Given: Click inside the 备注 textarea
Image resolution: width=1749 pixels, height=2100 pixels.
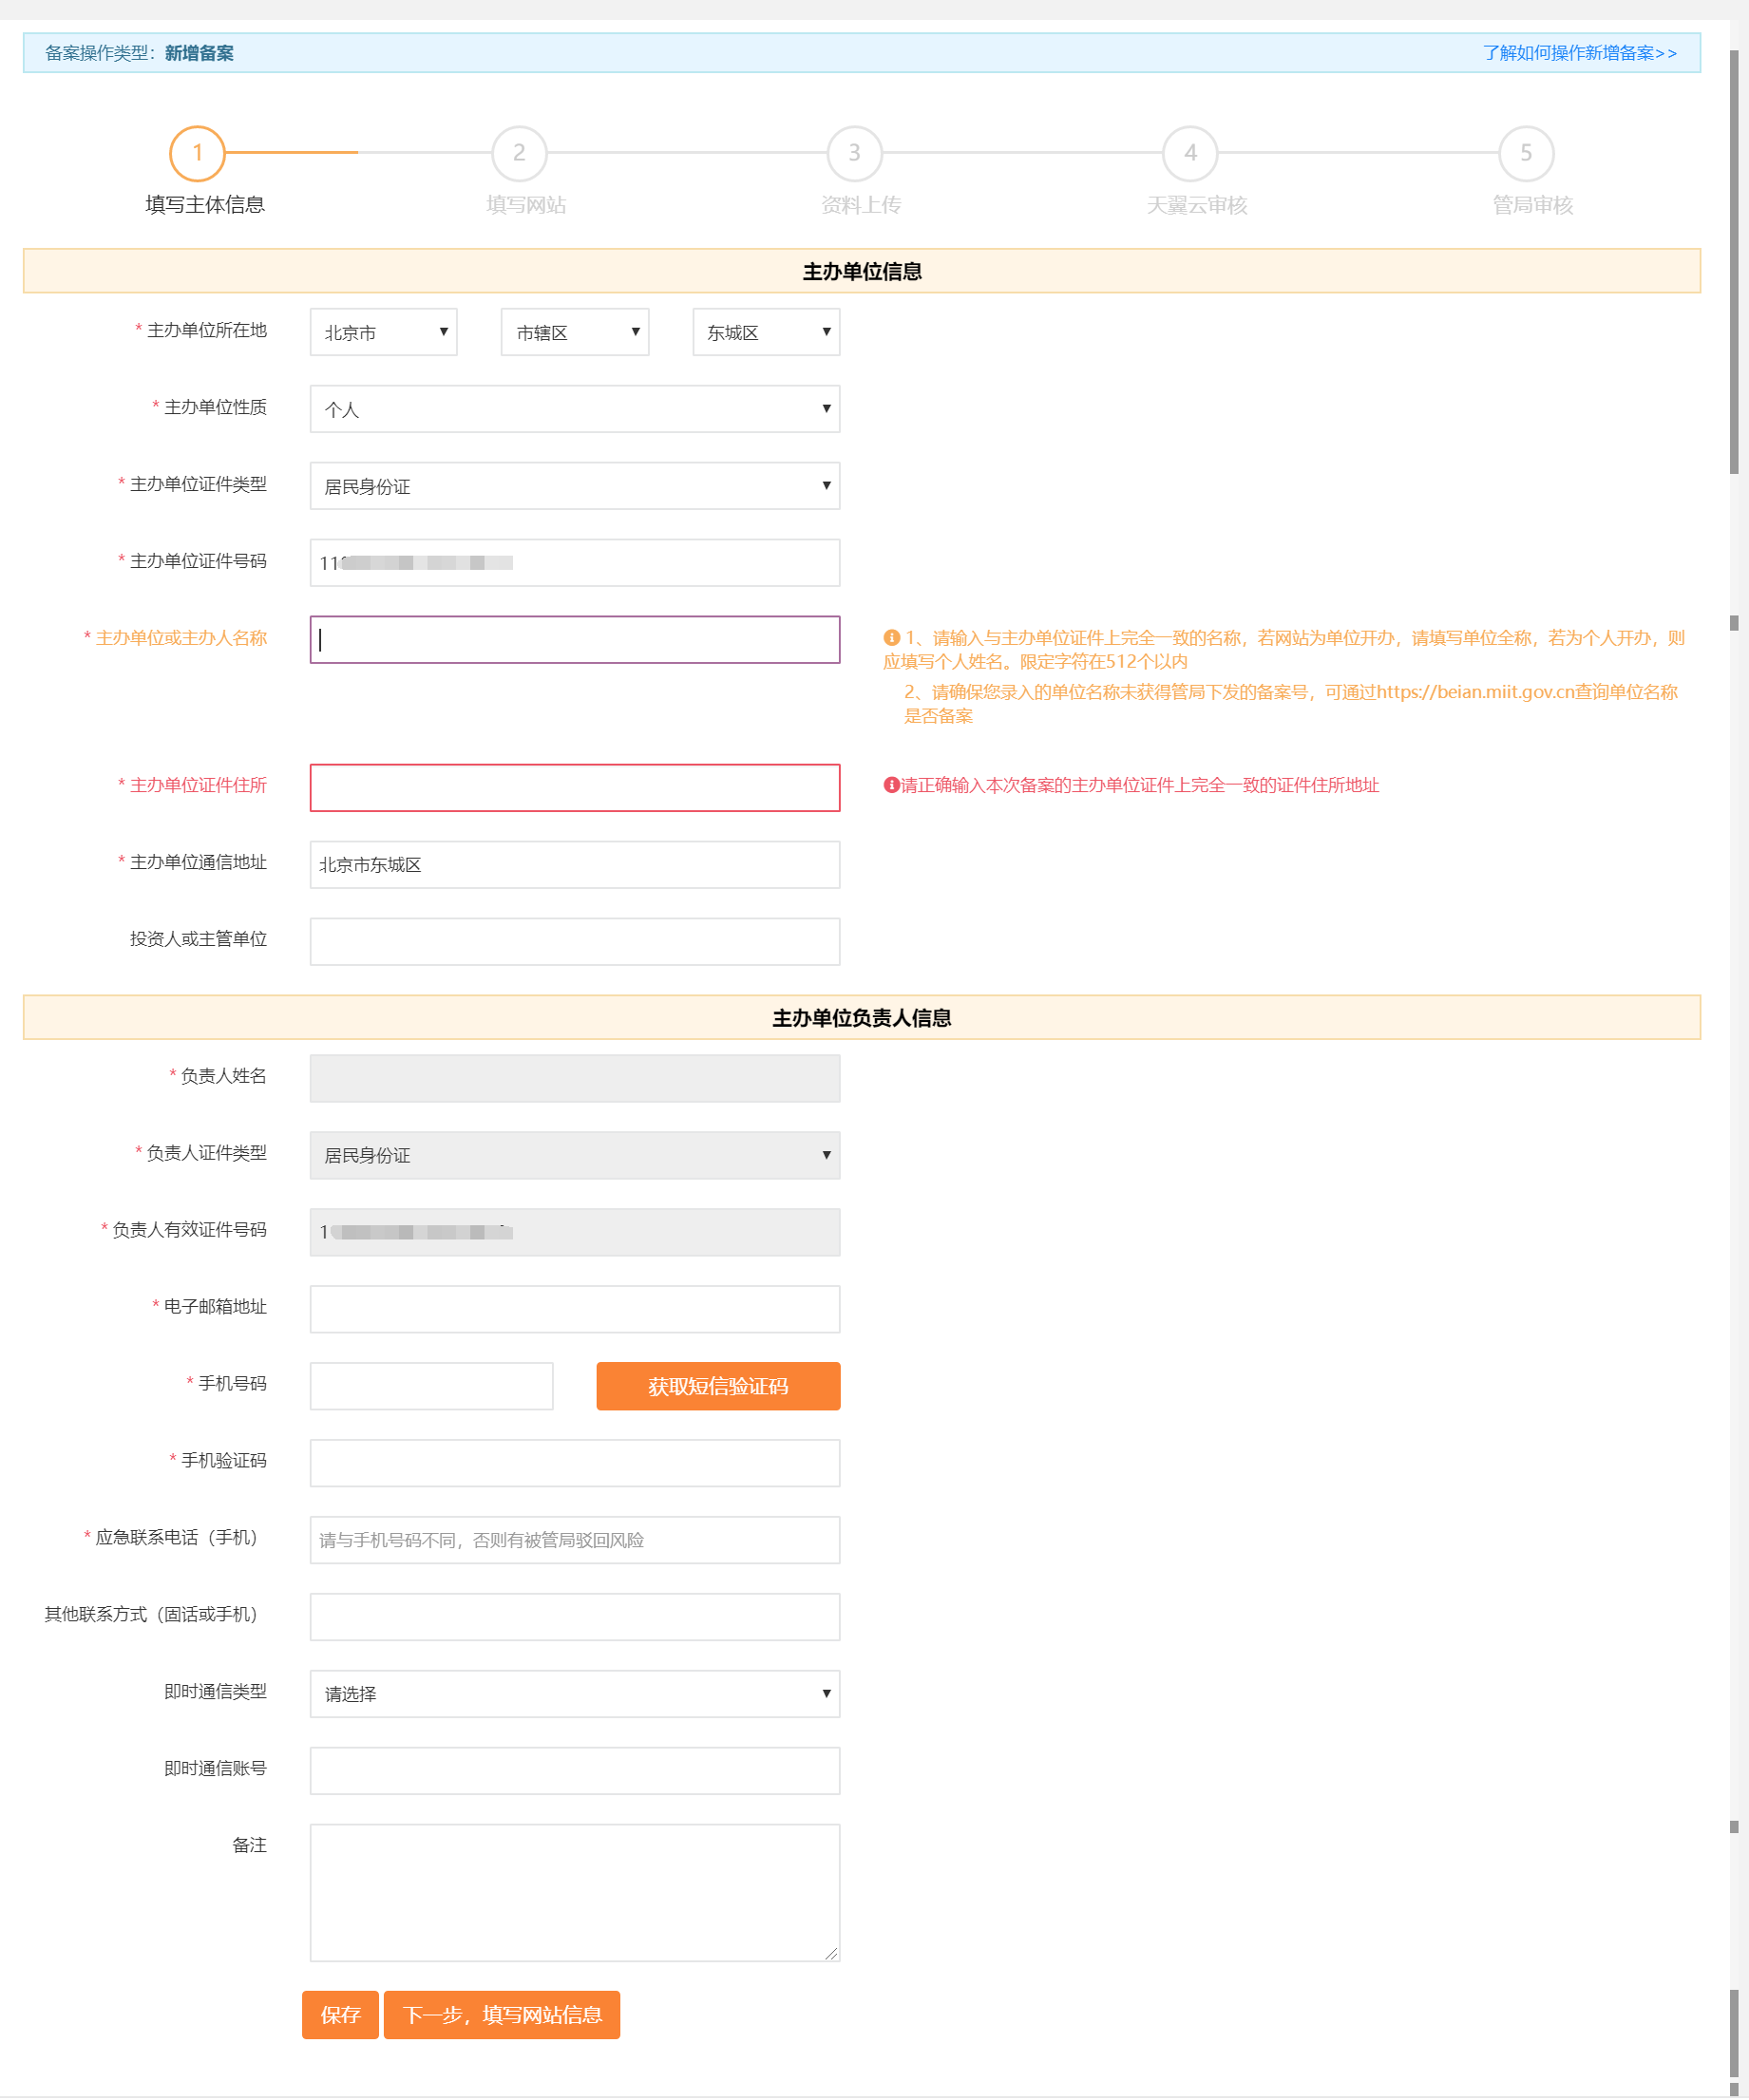Looking at the screenshot, I should click(575, 1893).
